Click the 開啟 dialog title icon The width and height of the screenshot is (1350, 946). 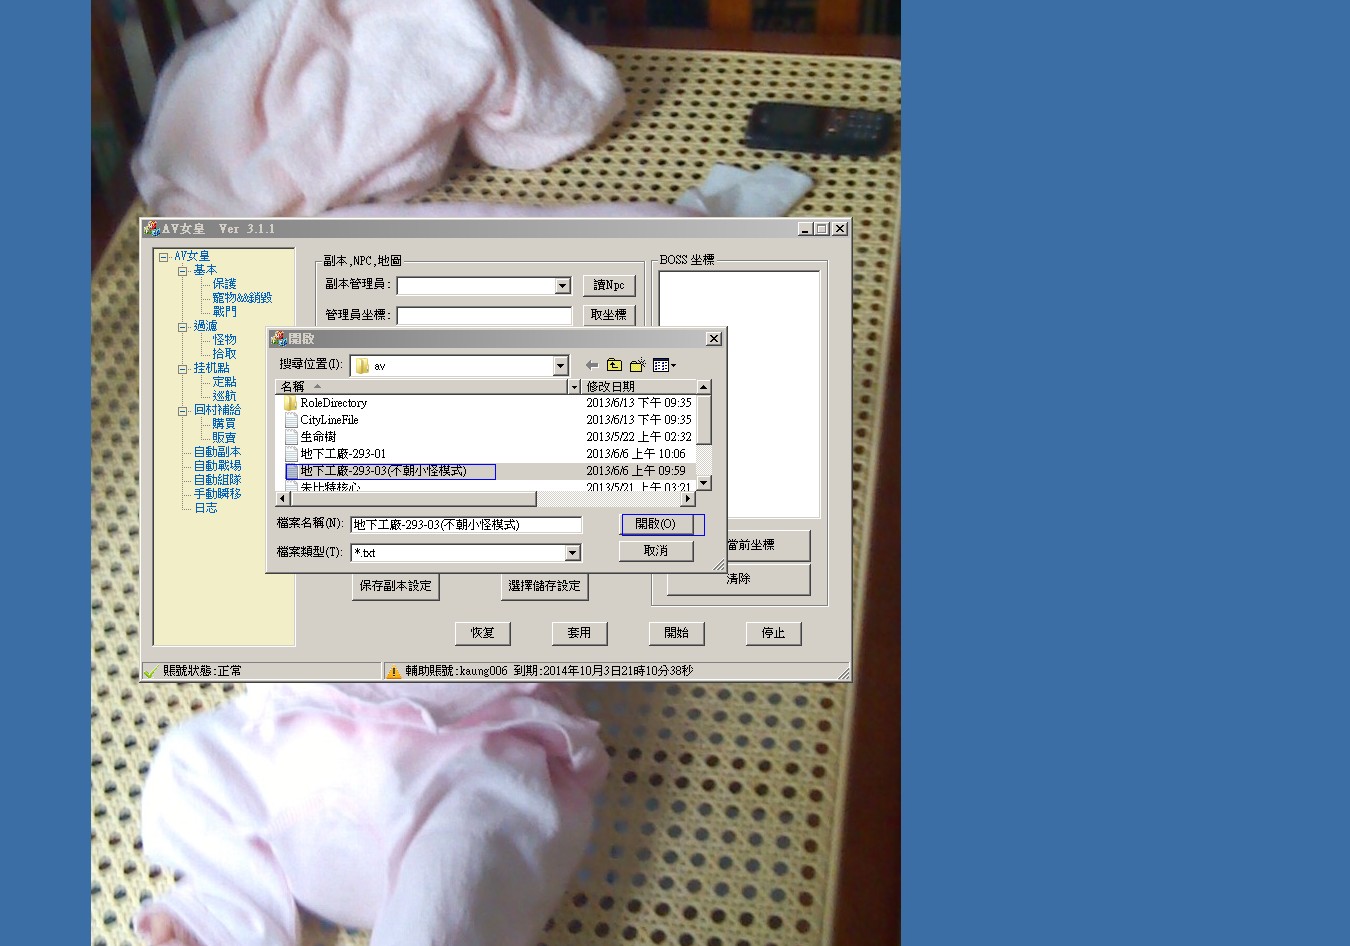pyautogui.click(x=279, y=339)
